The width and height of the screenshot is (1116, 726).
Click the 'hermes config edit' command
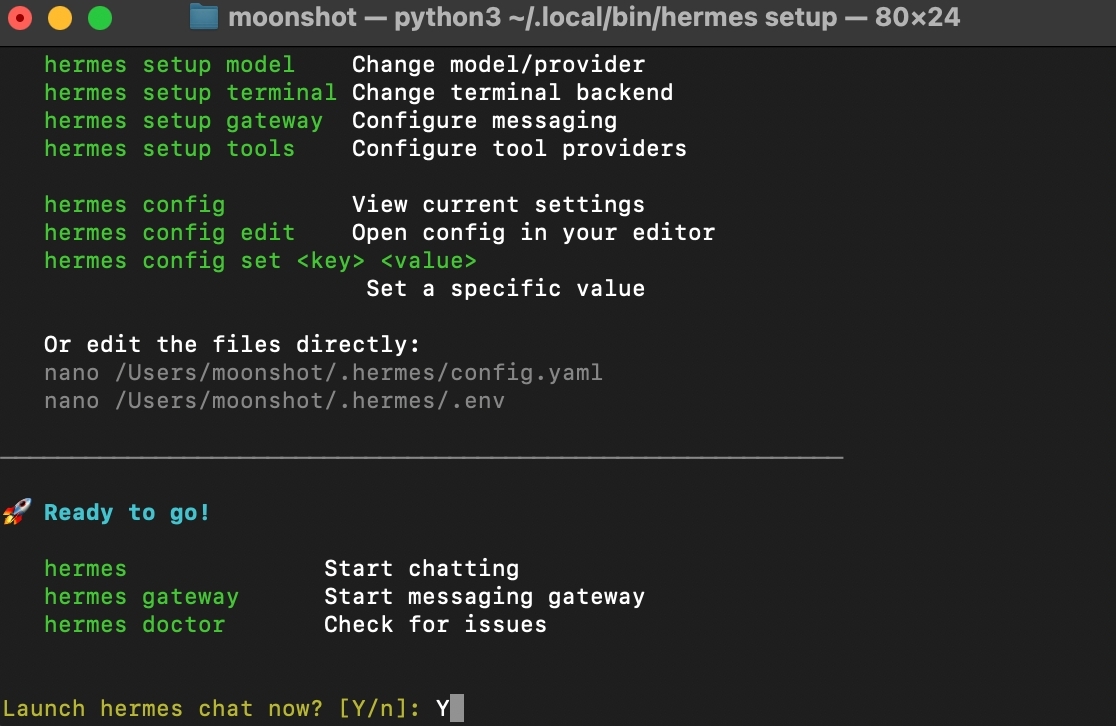[169, 233]
